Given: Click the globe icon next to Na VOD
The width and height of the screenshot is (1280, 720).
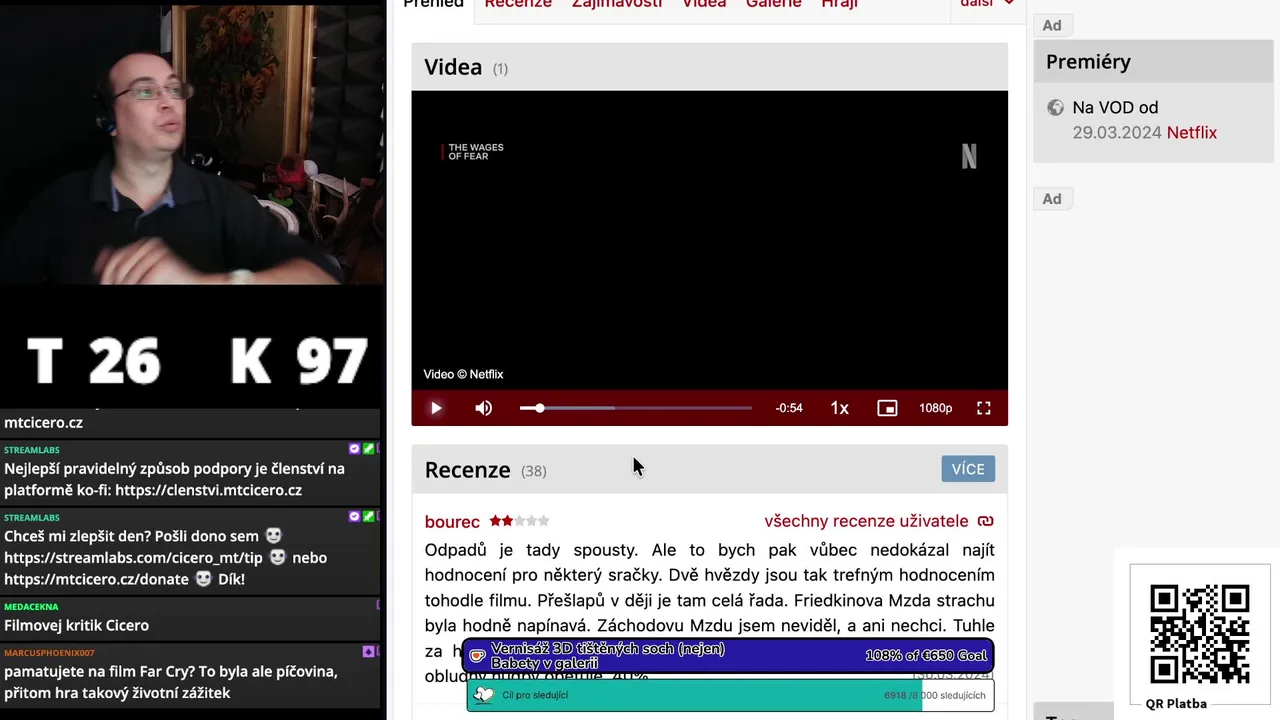Looking at the screenshot, I should coord(1056,108).
